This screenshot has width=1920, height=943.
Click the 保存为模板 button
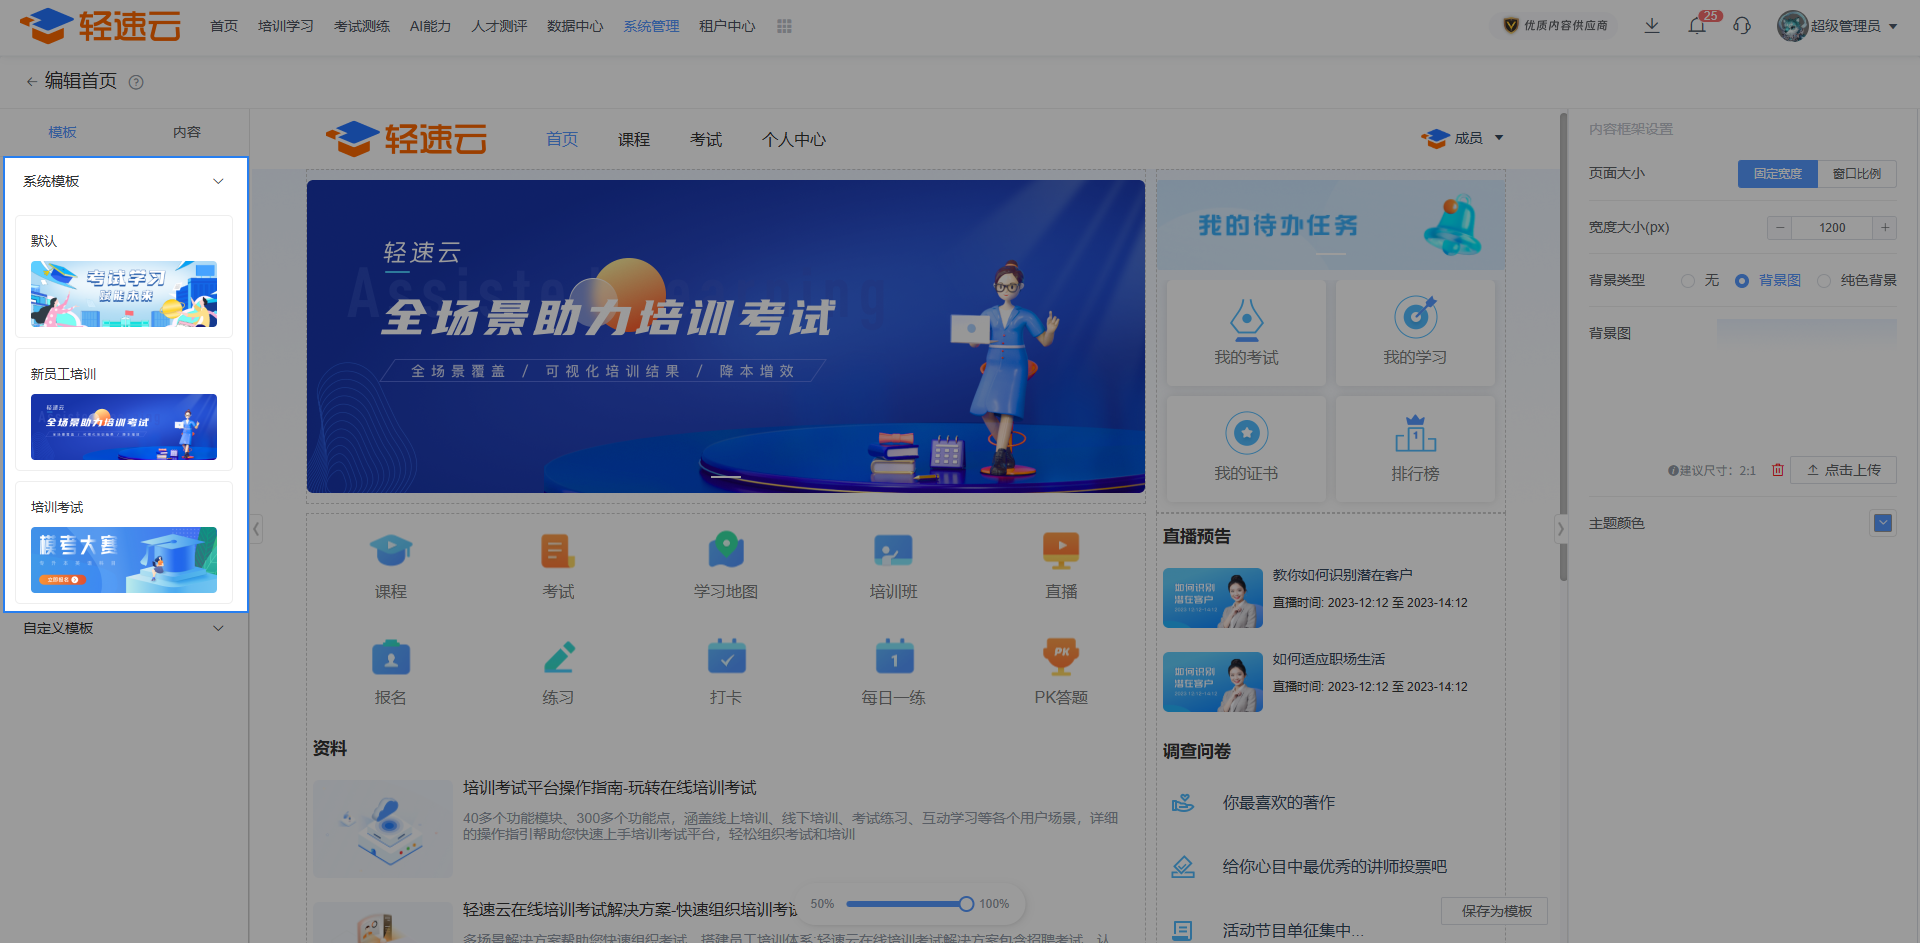(1496, 911)
